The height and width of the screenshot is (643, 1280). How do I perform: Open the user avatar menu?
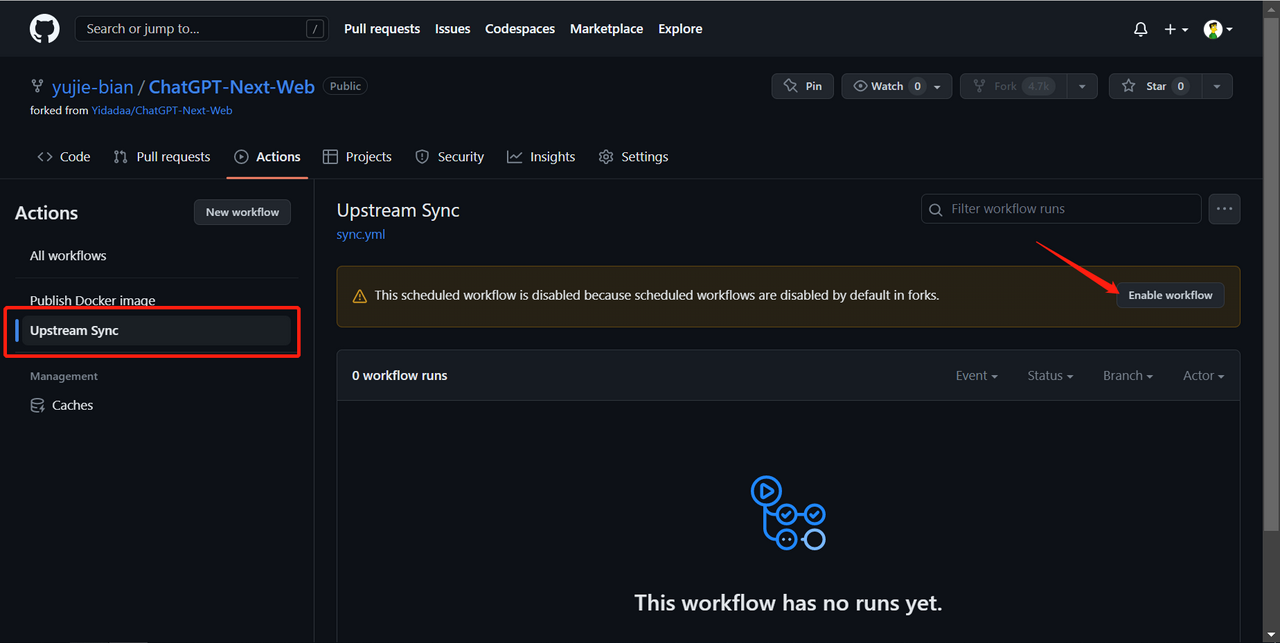point(1217,30)
